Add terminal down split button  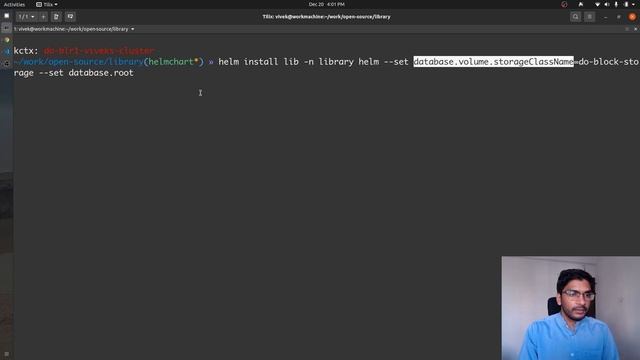point(70,17)
